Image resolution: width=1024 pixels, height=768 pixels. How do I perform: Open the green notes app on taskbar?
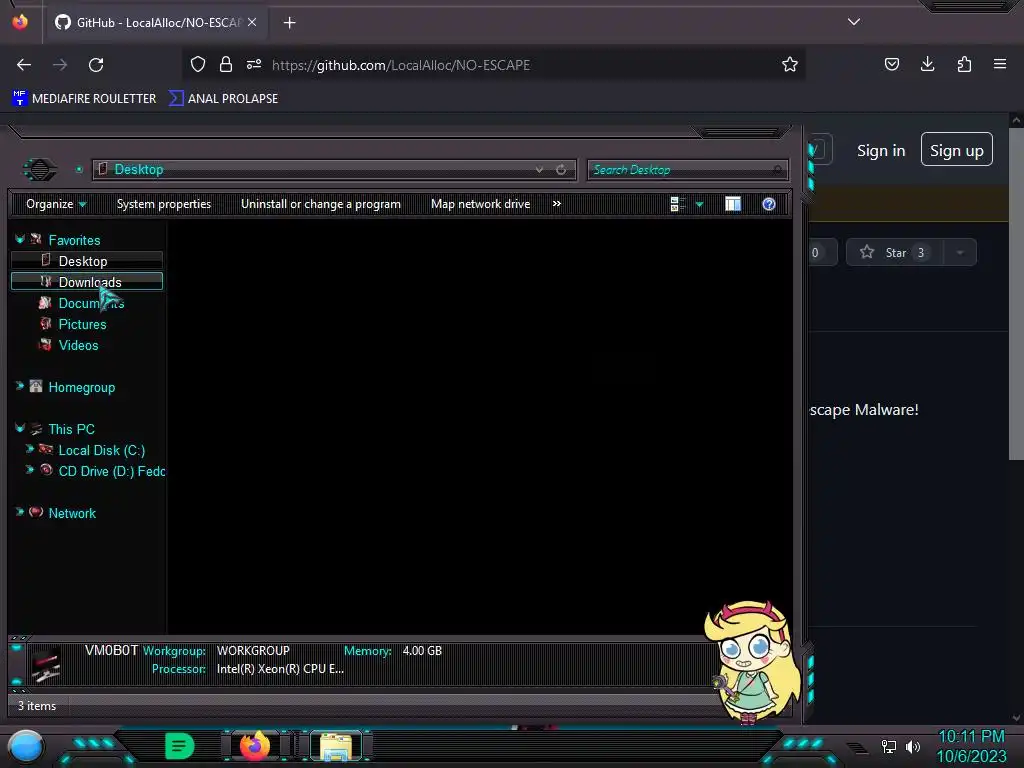coord(179,746)
